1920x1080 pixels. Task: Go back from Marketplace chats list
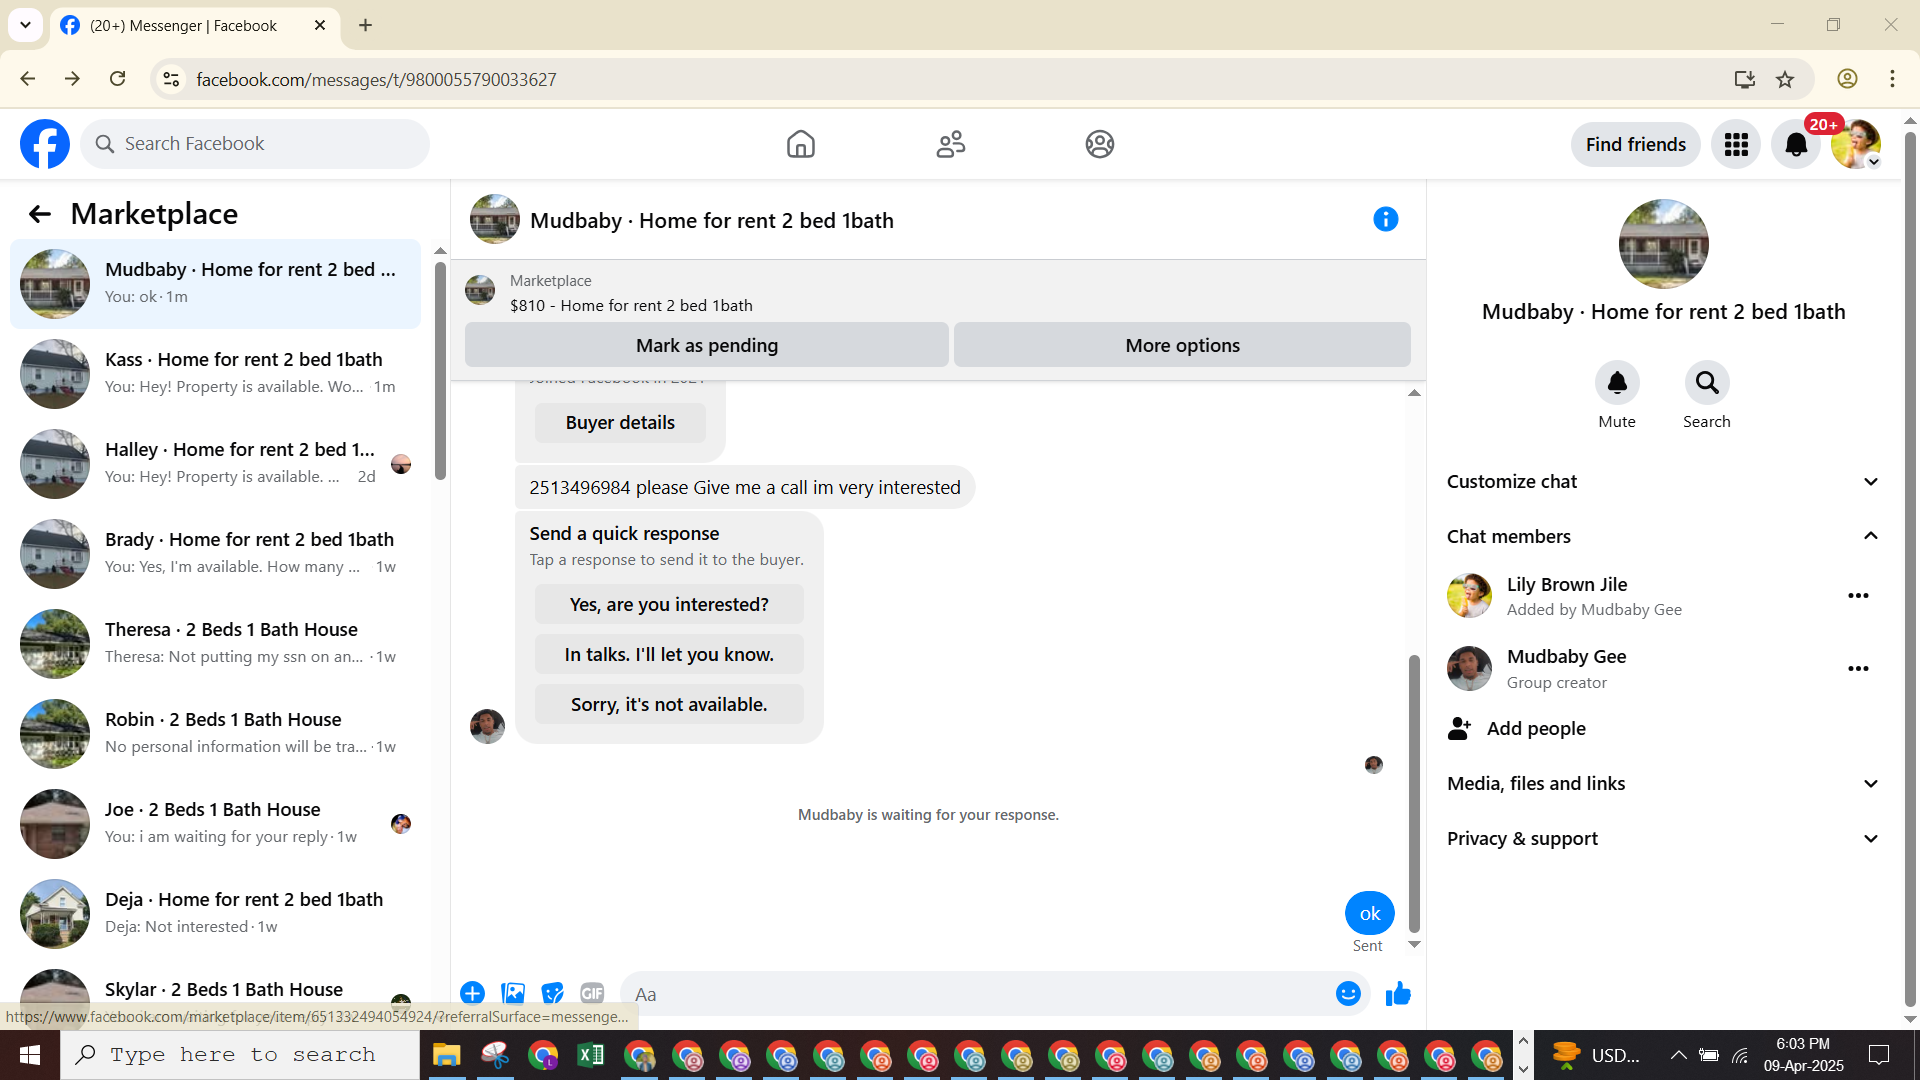39,214
